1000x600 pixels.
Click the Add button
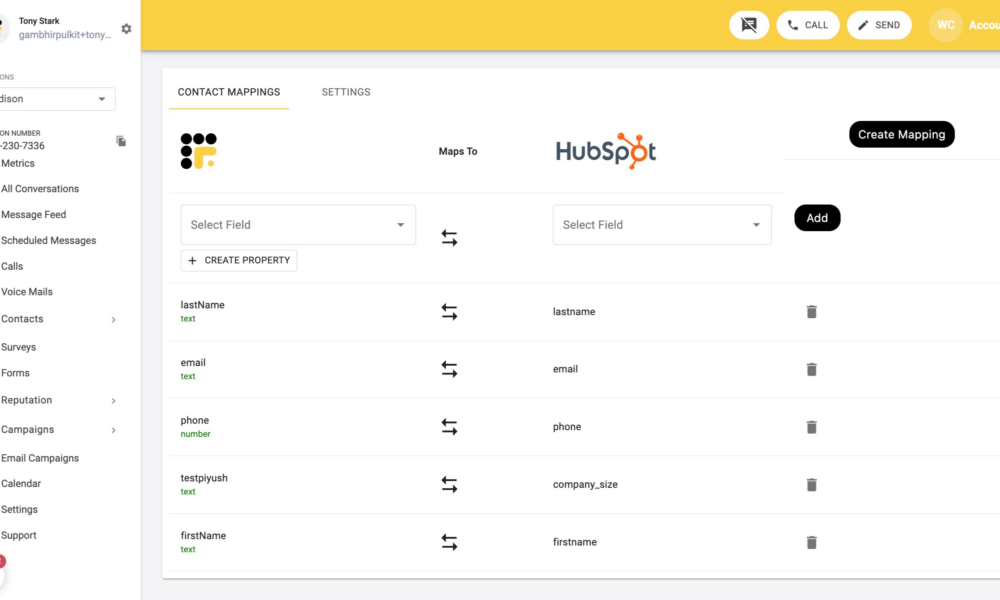(817, 218)
